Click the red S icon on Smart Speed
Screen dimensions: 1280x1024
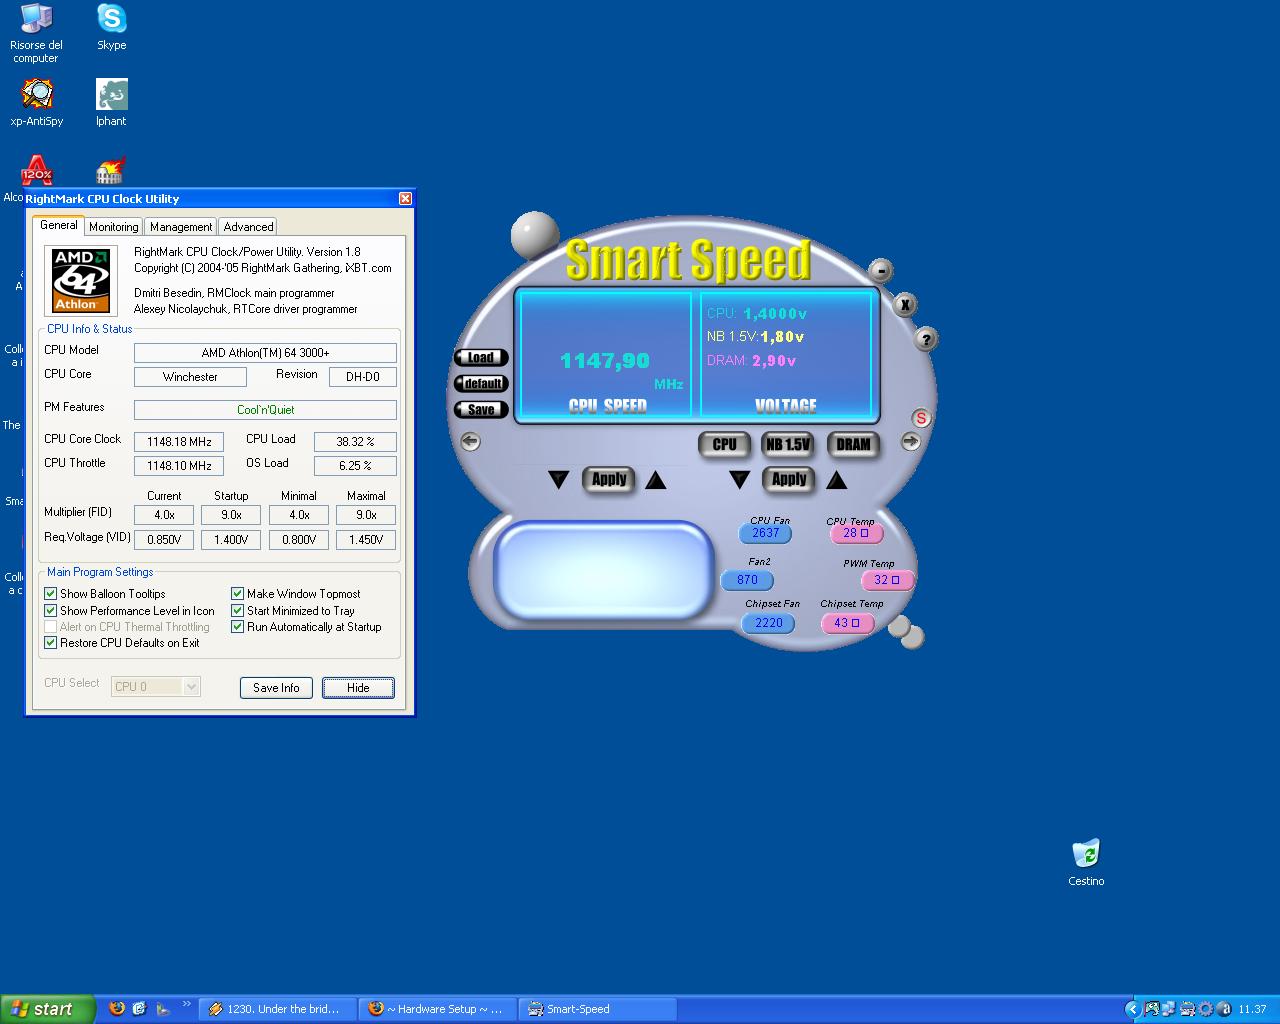click(x=921, y=418)
